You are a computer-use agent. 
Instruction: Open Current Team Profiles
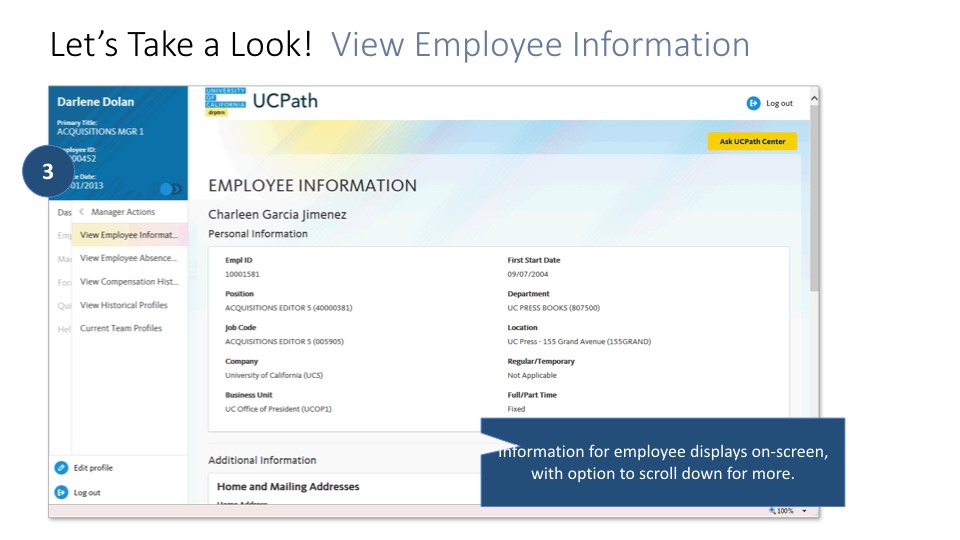pos(121,328)
